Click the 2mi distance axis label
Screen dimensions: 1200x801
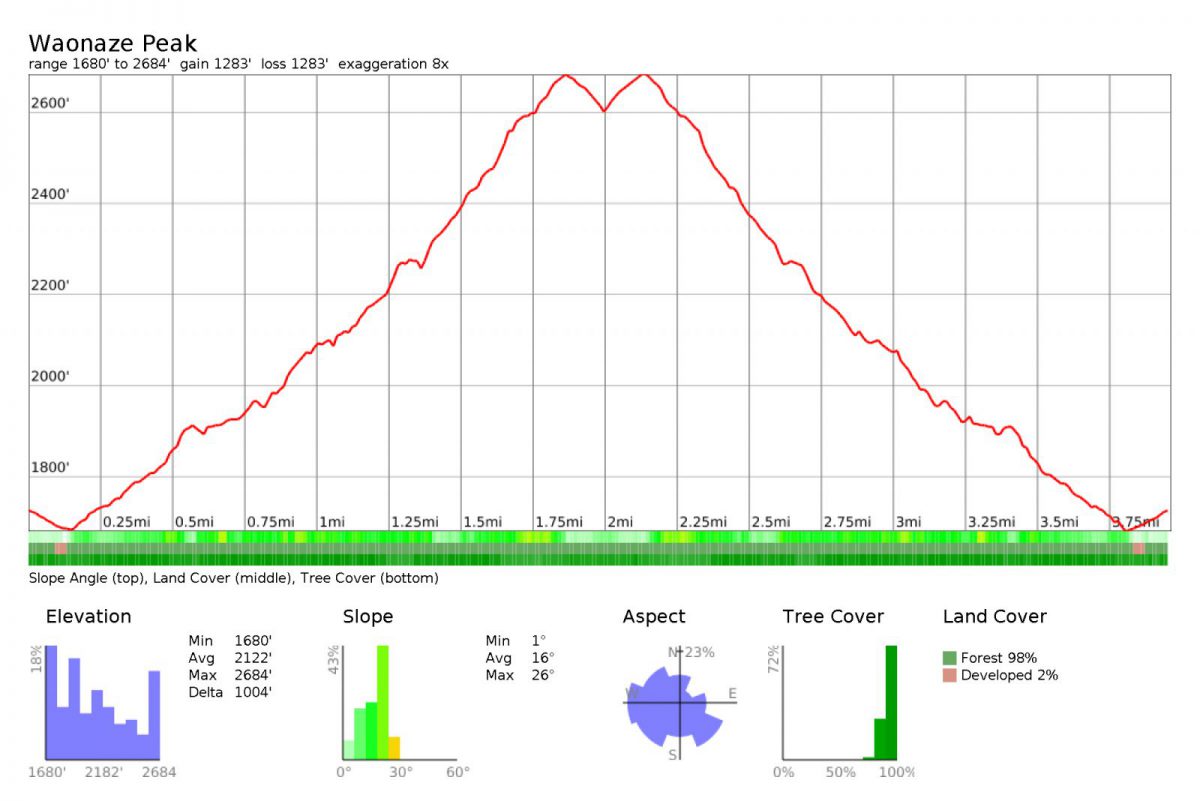[x=620, y=522]
